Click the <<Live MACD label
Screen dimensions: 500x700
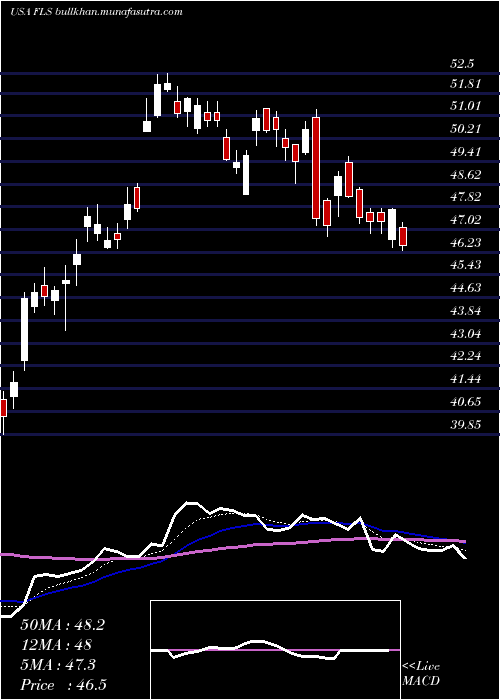(421, 674)
